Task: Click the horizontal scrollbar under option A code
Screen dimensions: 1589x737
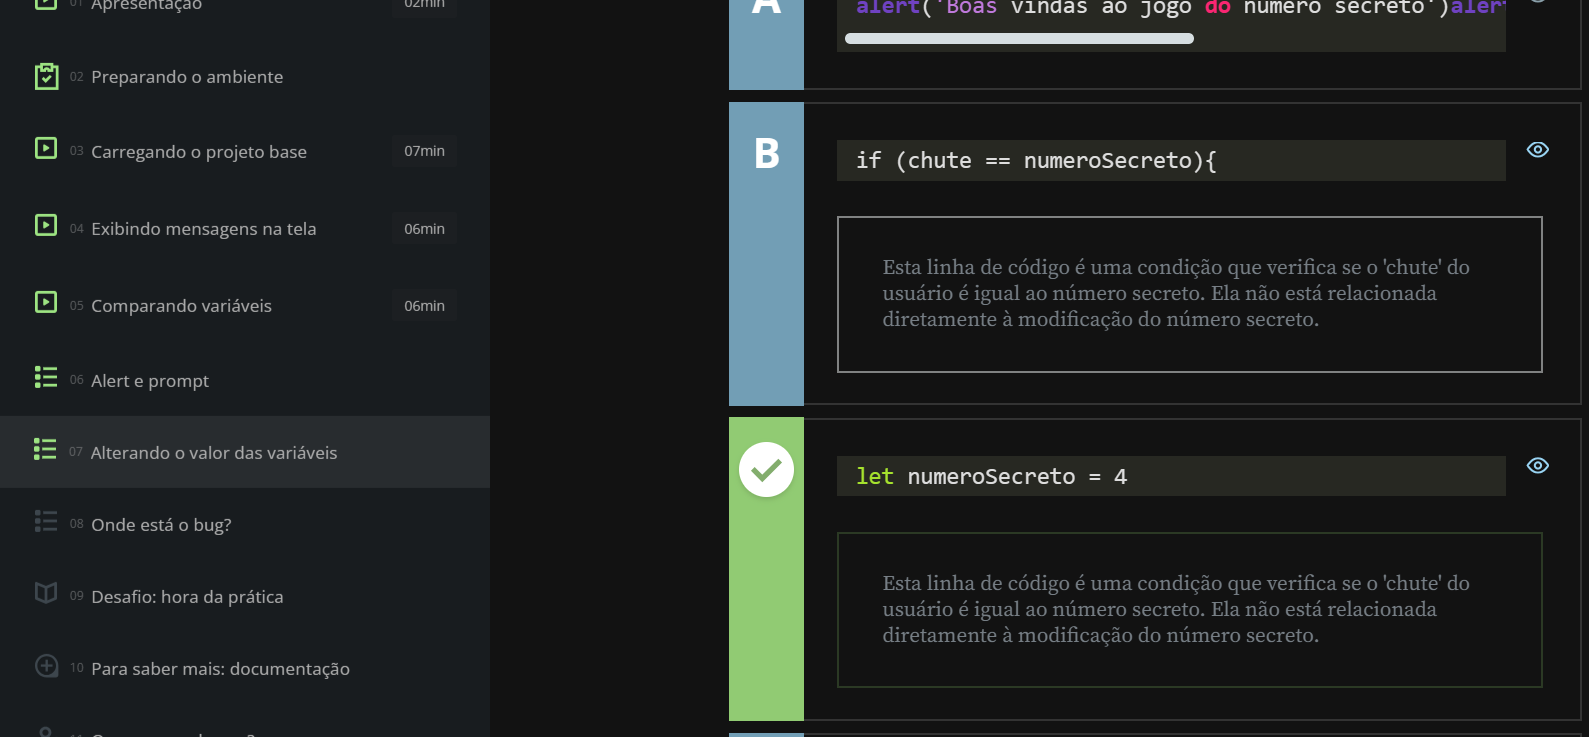Action: click(1019, 38)
